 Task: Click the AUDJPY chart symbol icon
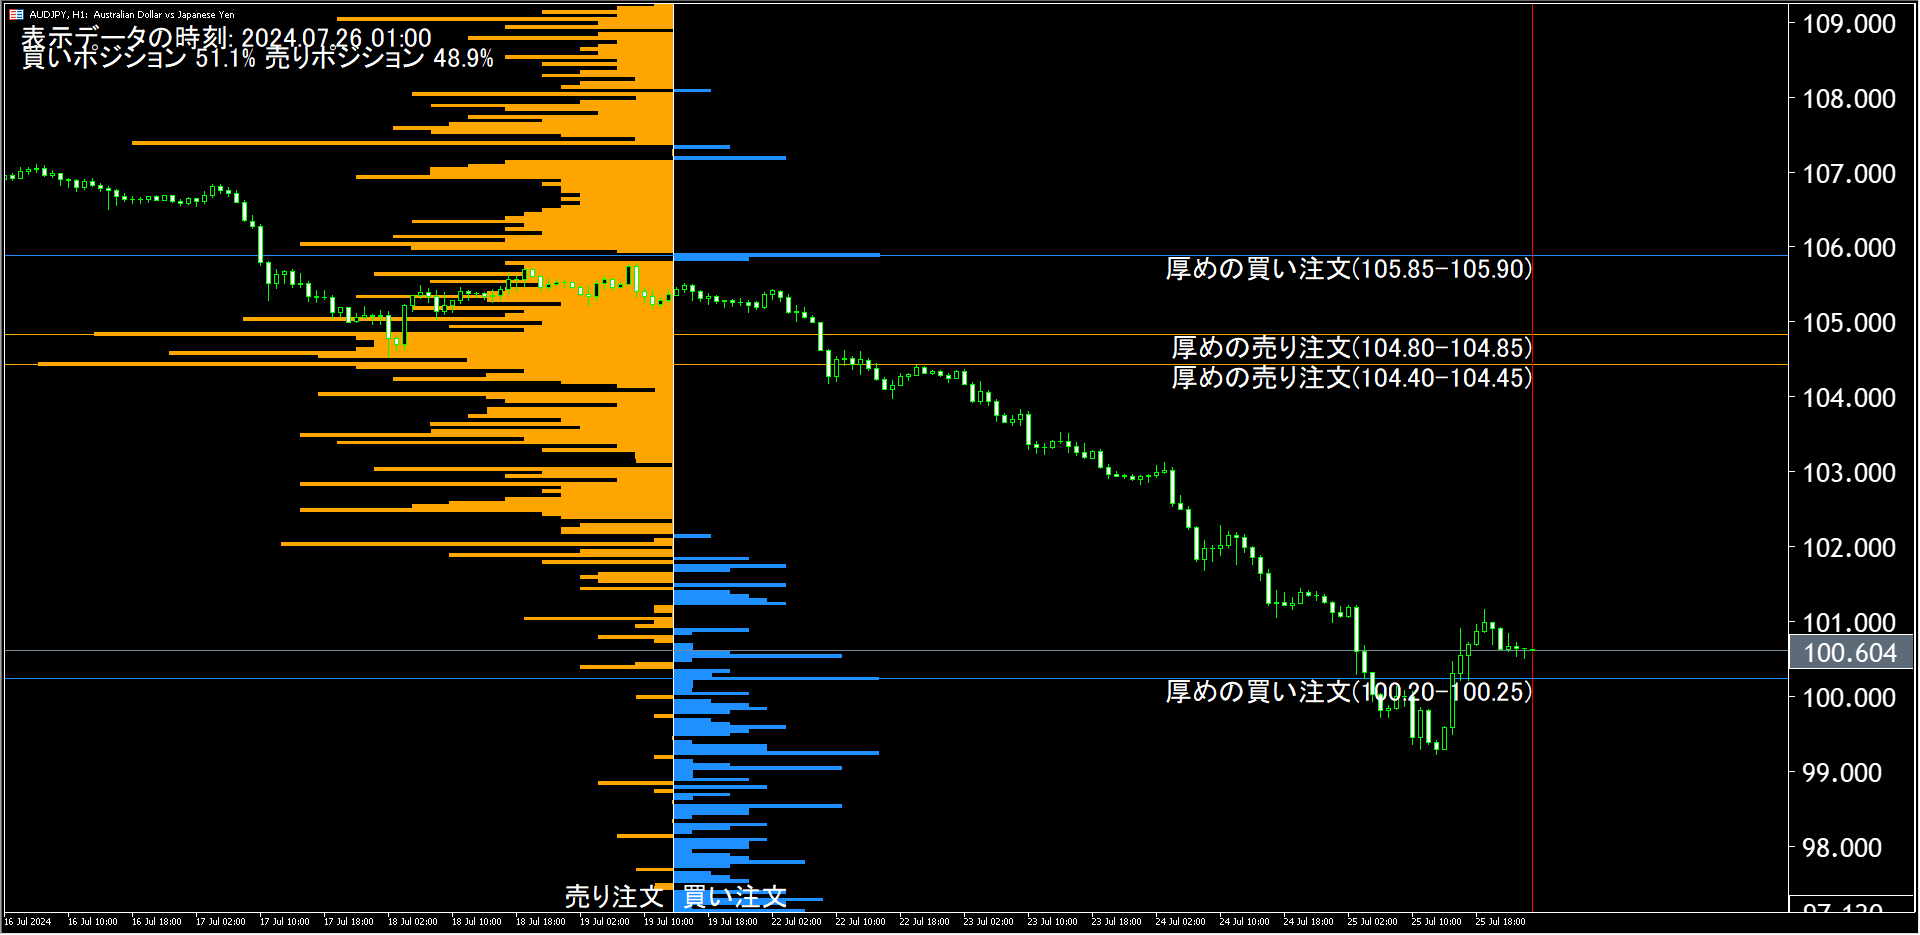(16, 14)
